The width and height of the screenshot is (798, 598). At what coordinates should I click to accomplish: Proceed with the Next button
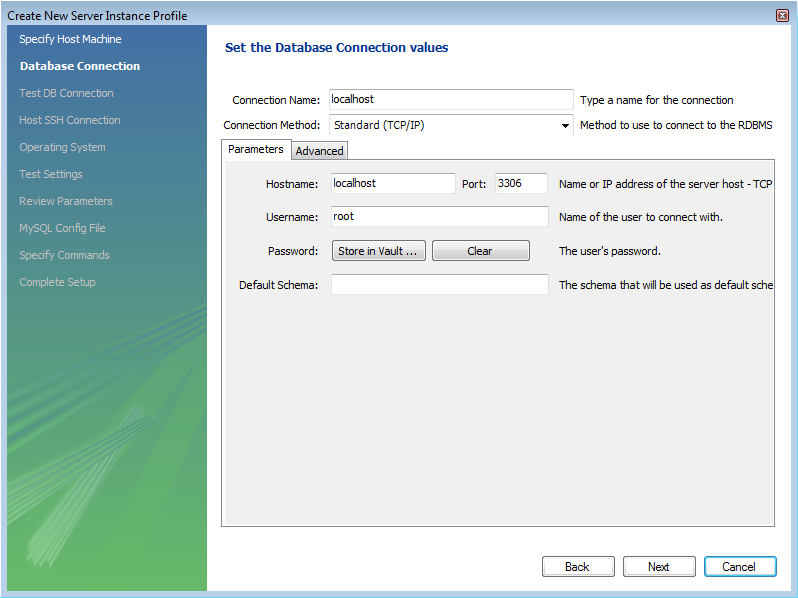tap(659, 566)
